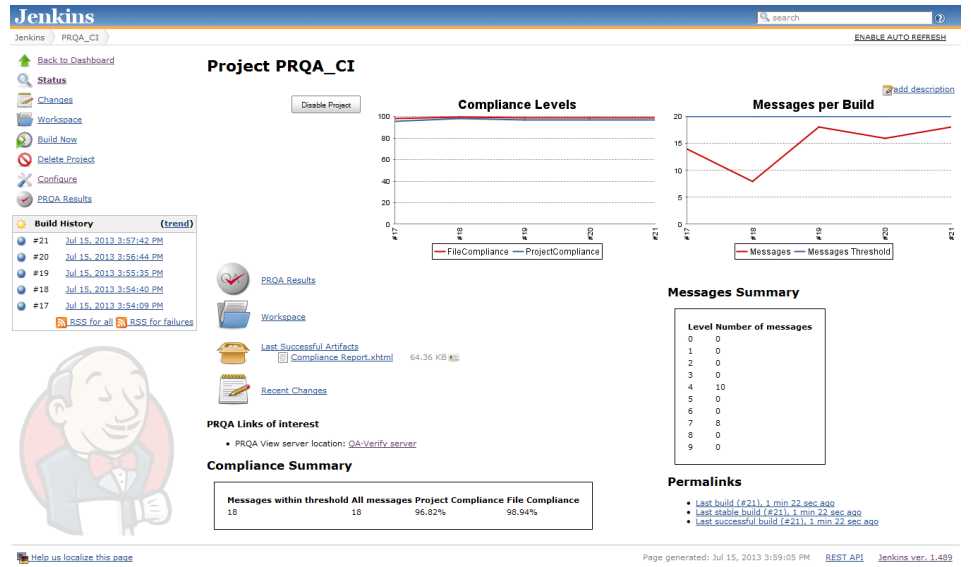Click the Jenkins logo in header
The height and width of the screenshot is (567, 971).
(x=54, y=17)
